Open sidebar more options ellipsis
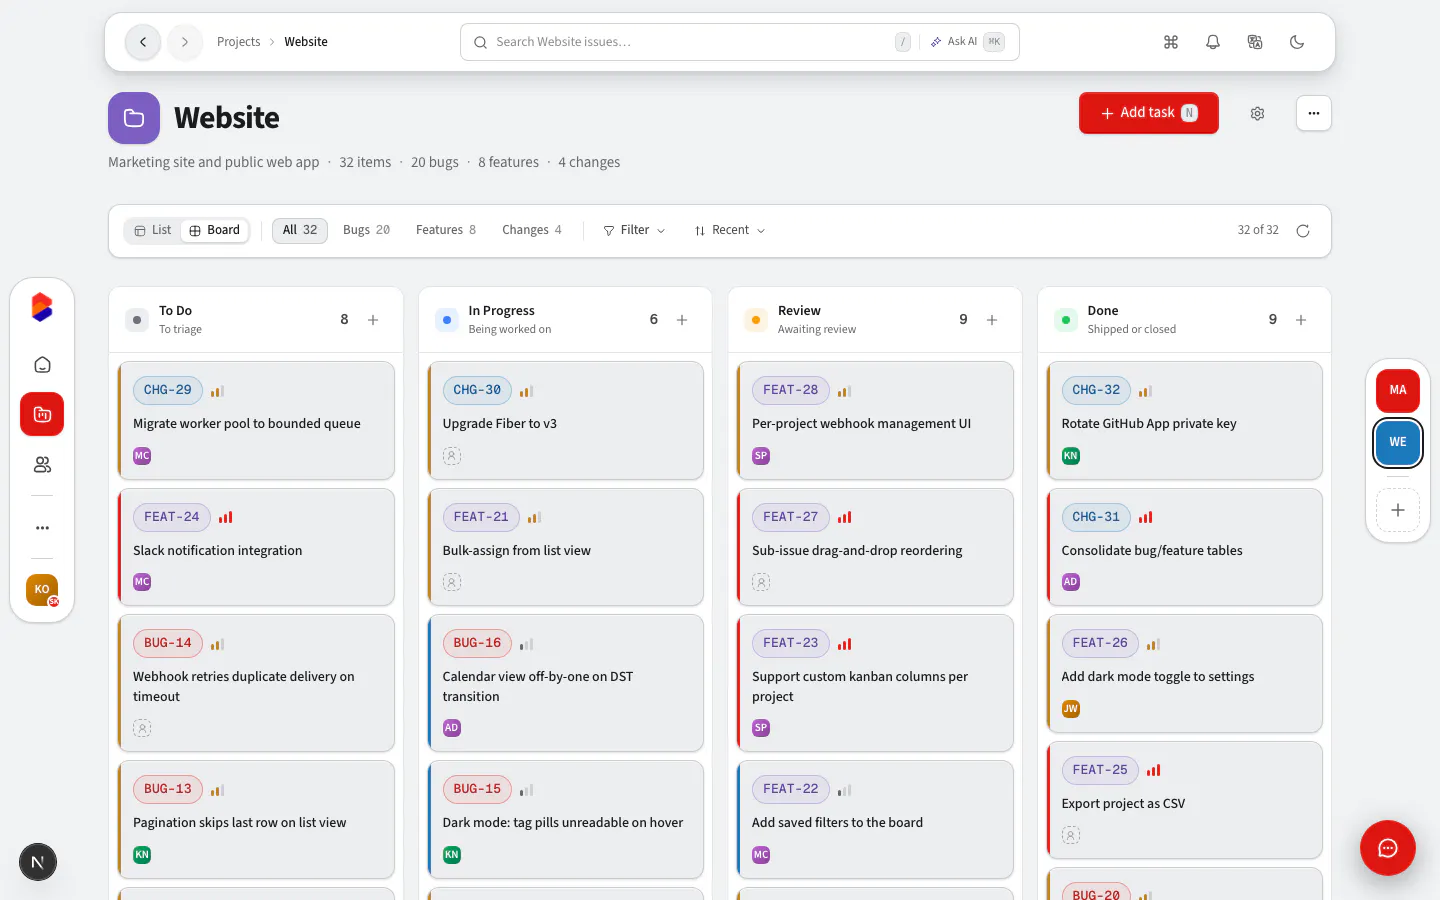Viewport: 1440px width, 900px height. point(42,527)
